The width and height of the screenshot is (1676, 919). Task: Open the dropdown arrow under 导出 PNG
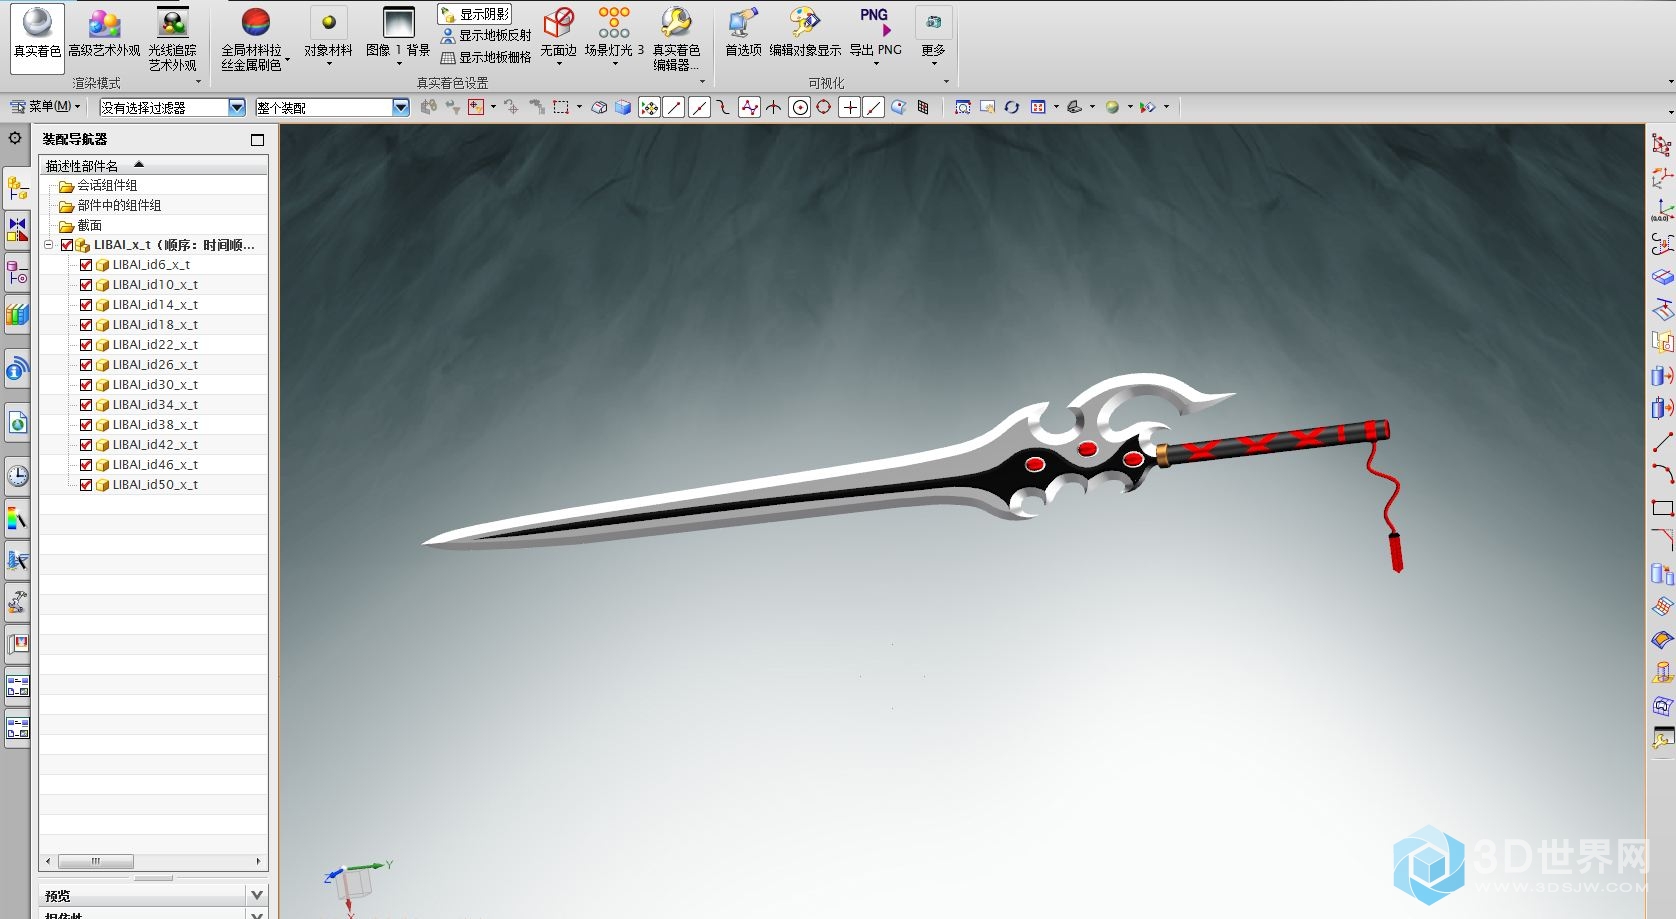click(876, 64)
